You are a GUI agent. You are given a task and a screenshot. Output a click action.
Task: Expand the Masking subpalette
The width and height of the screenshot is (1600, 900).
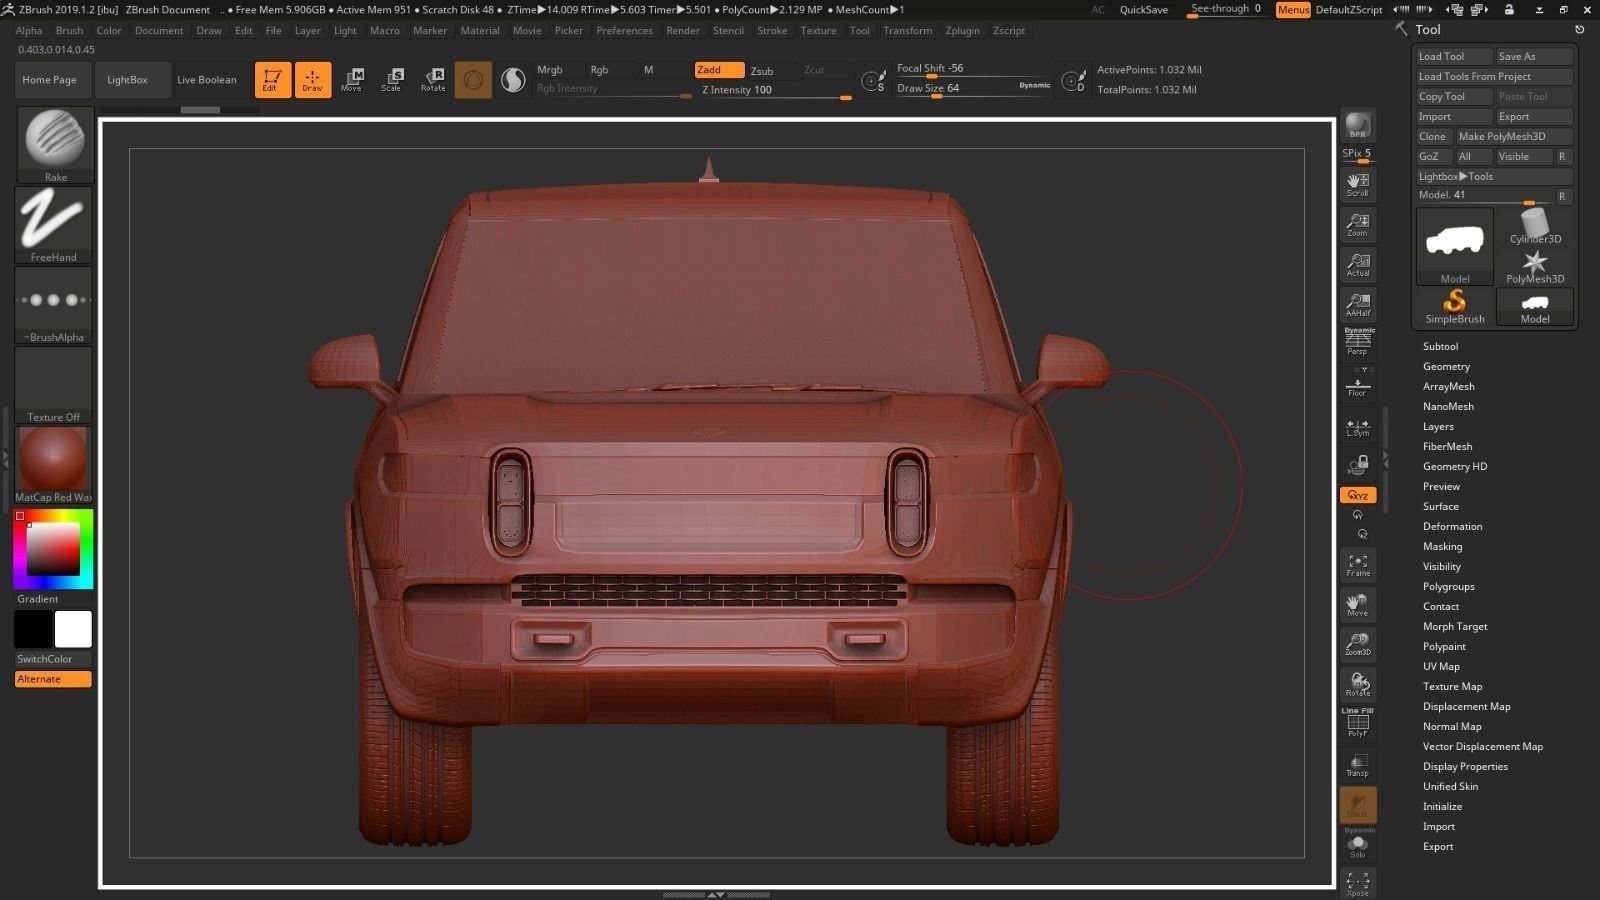tap(1442, 546)
